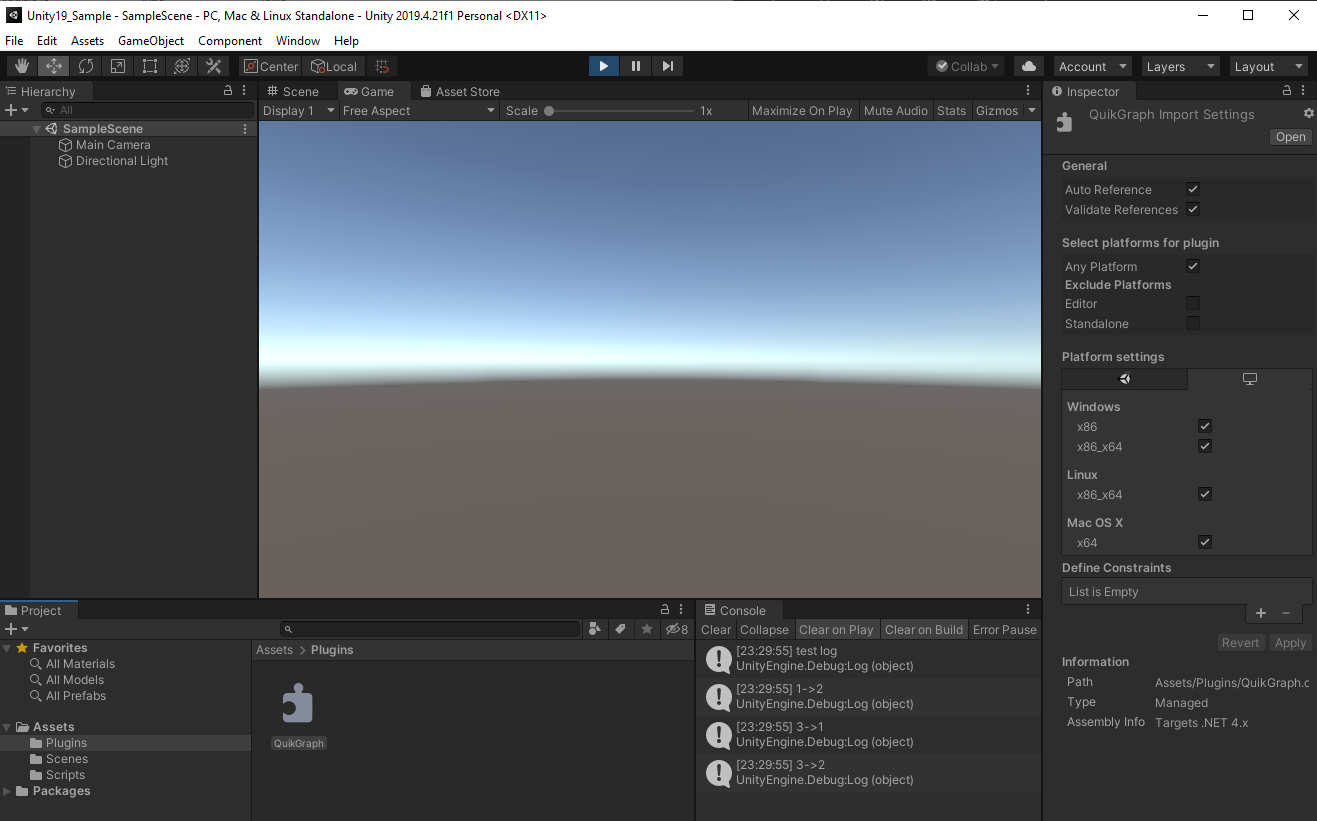This screenshot has width=1317, height=821.
Task: Click the Step forward button
Action: coord(668,66)
